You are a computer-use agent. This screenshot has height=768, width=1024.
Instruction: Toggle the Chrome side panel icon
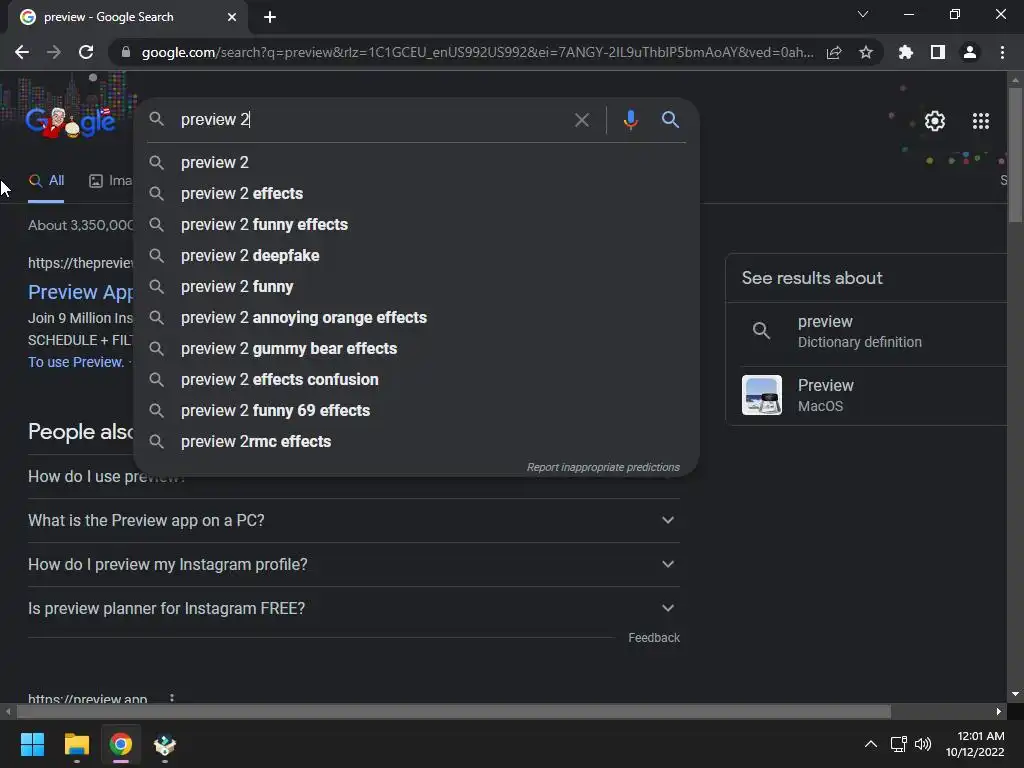tap(938, 52)
